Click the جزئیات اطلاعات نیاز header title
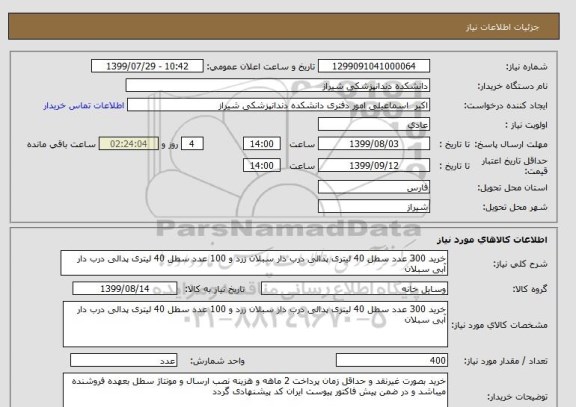Screen dimensions: 576x407 502,28
